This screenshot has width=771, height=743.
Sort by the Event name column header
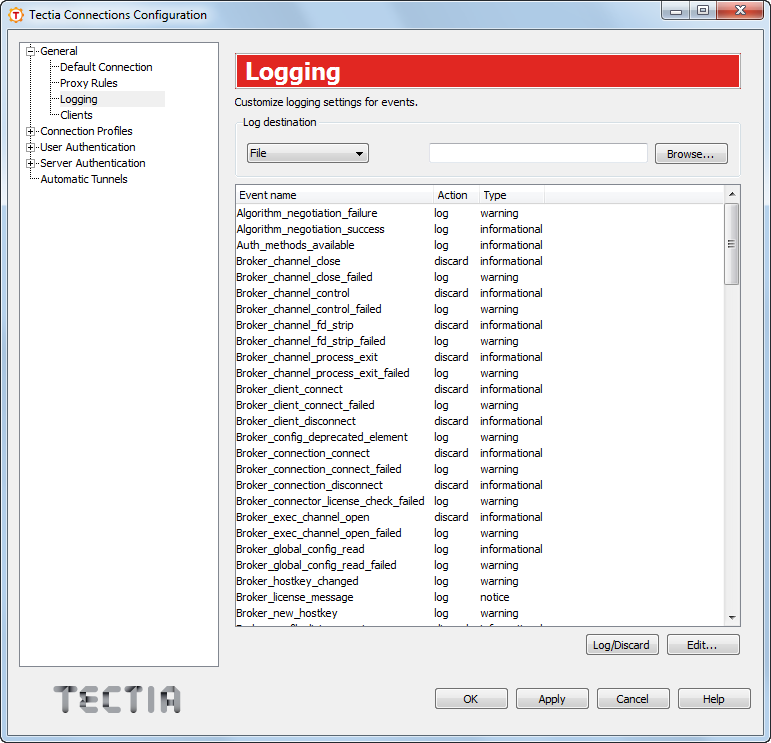(x=334, y=195)
